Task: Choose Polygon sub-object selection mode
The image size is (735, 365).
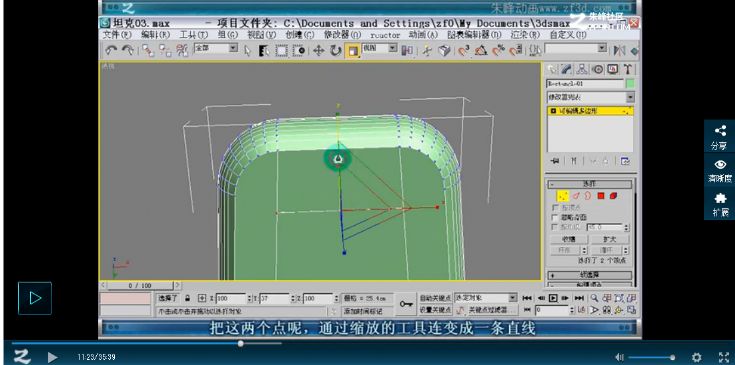Action: [x=601, y=196]
